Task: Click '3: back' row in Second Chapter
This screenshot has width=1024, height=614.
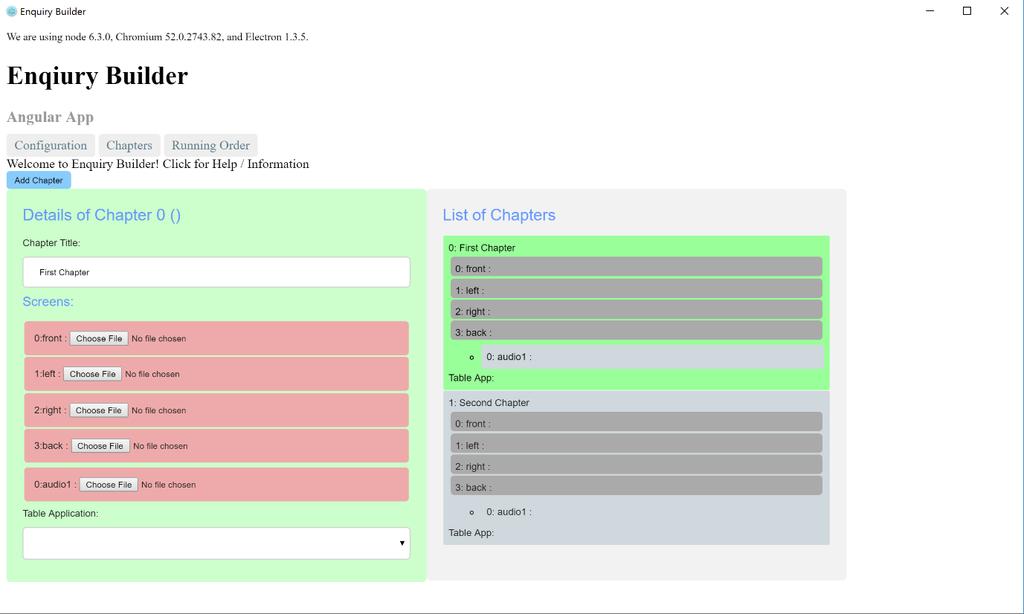Action: click(636, 487)
